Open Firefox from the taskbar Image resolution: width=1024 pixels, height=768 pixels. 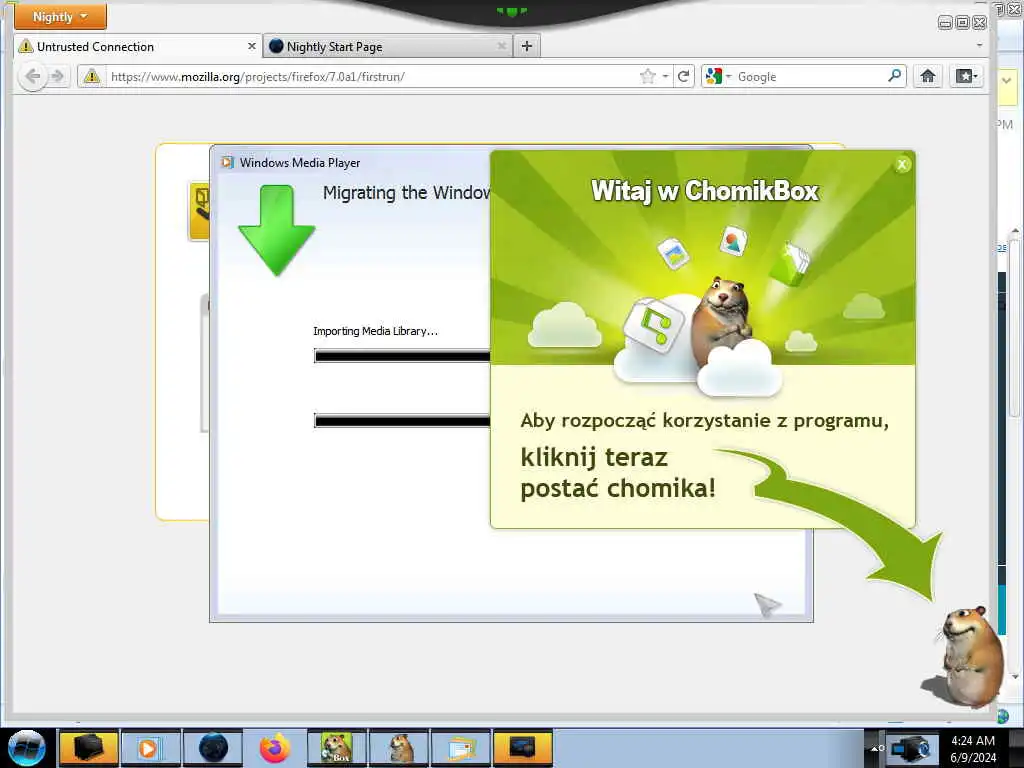[275, 748]
